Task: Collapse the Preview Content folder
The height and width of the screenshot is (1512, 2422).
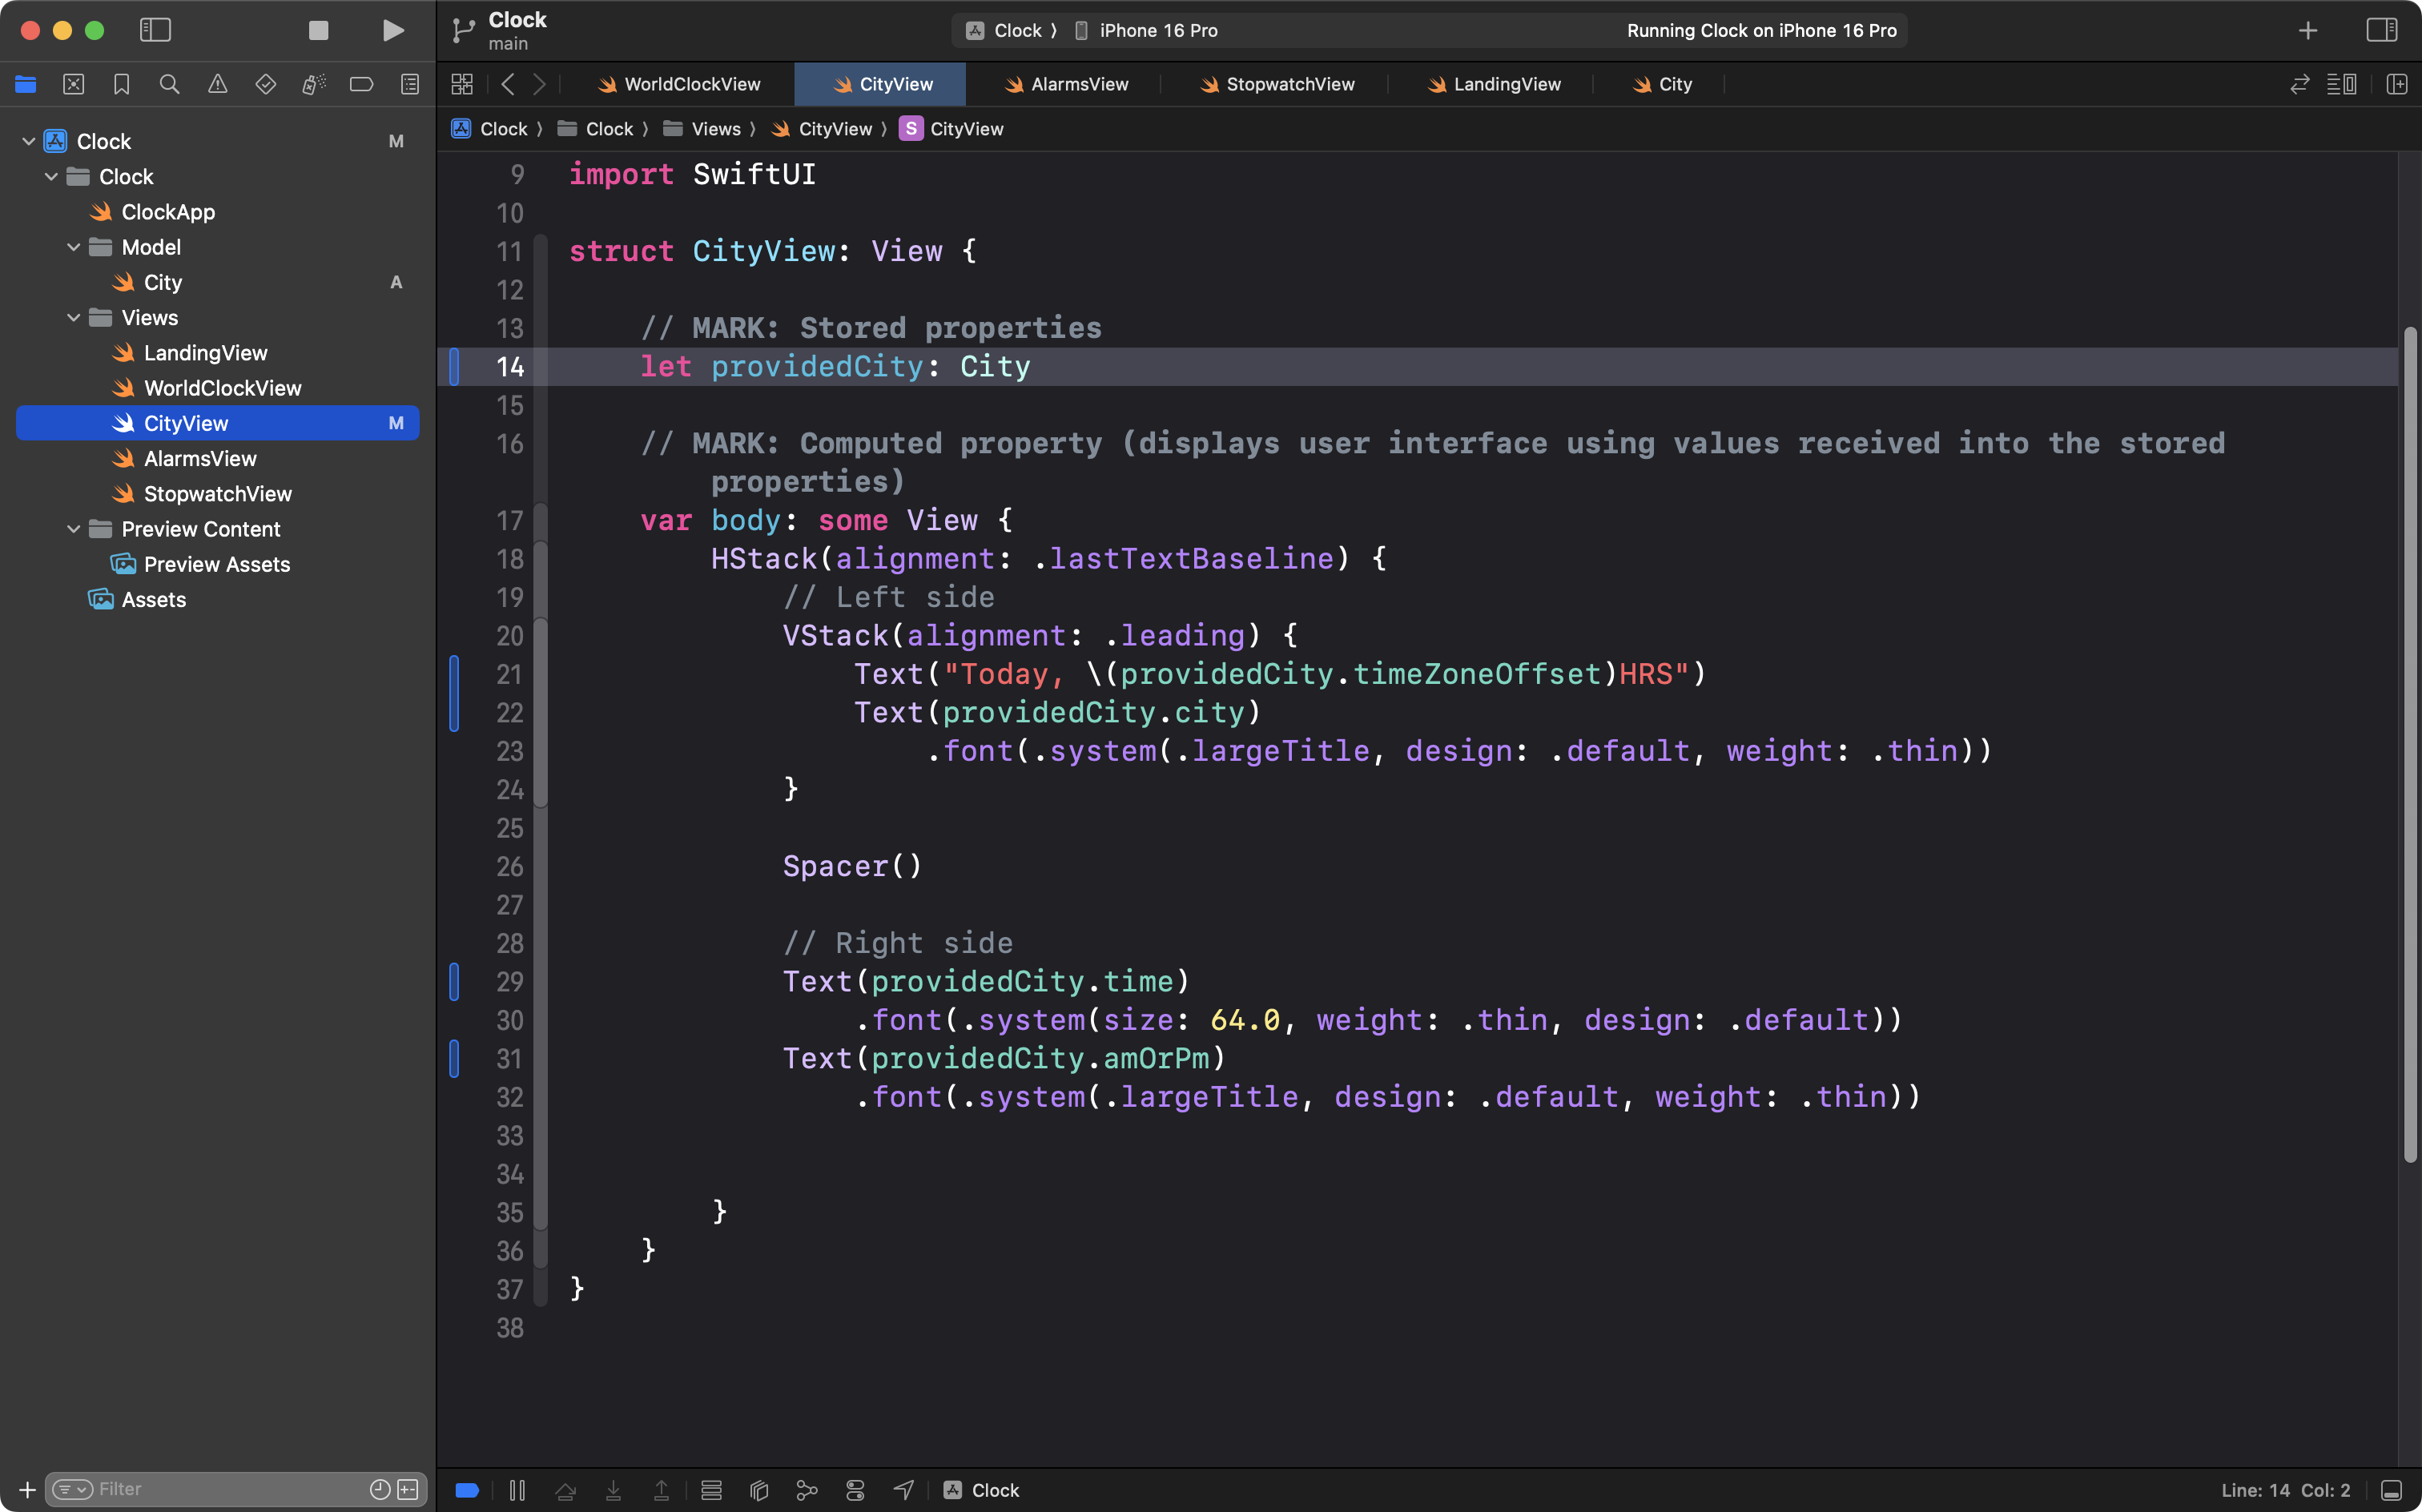Action: [74, 529]
